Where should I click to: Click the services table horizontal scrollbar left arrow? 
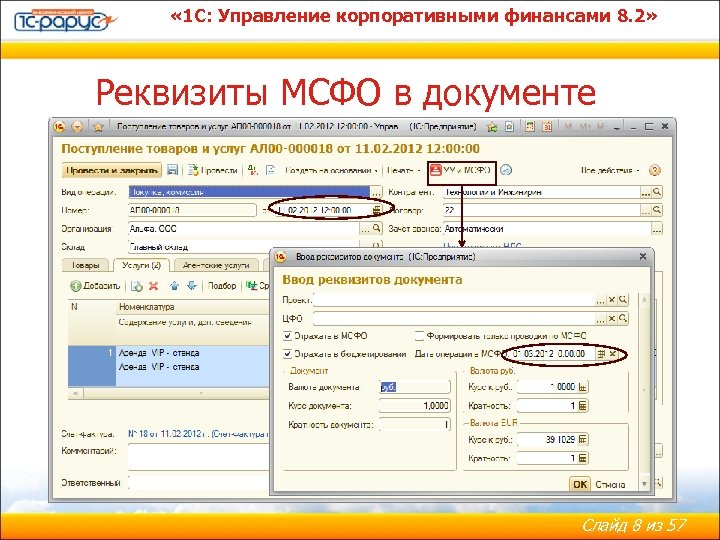click(x=76, y=394)
